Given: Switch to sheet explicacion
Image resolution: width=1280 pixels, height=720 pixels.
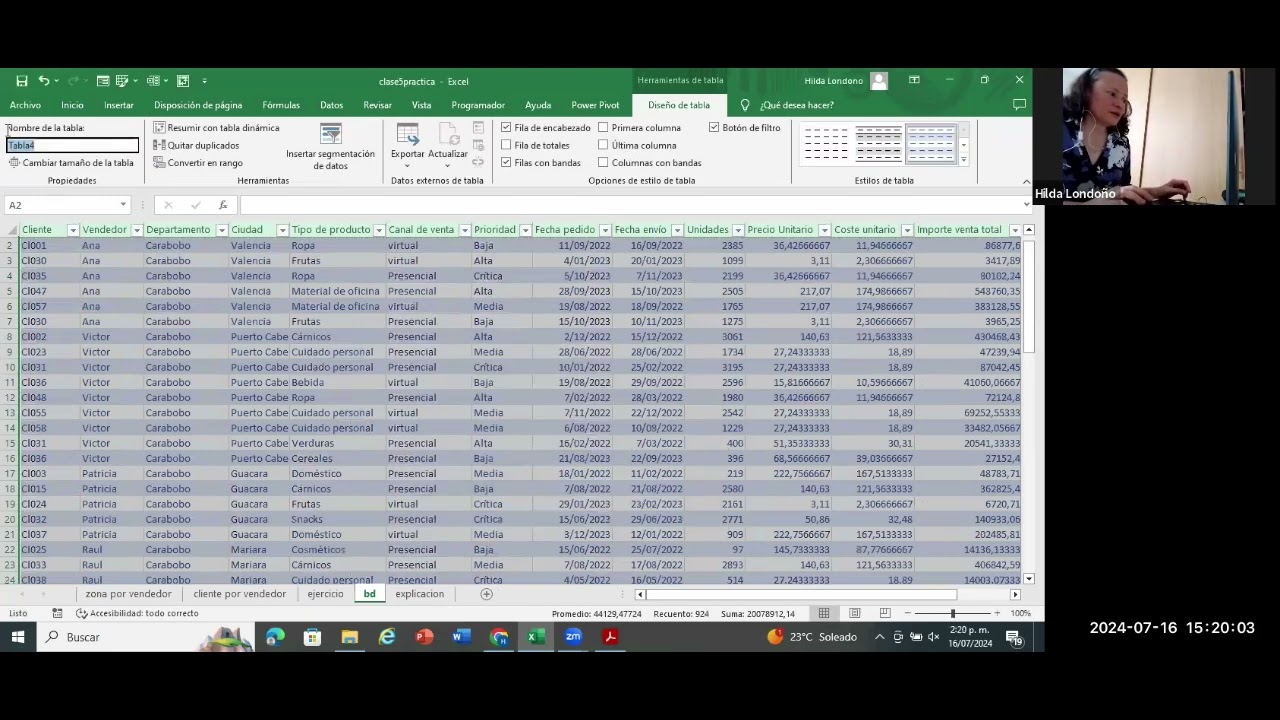Looking at the screenshot, I should 419,594.
